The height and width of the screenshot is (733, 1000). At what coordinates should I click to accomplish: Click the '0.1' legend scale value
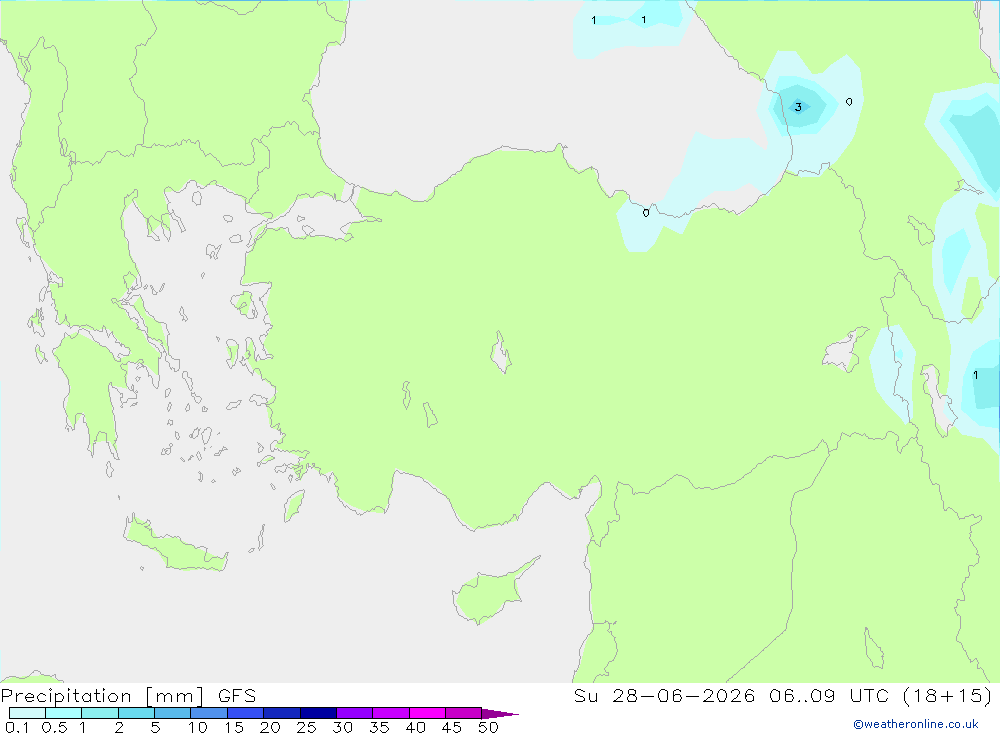pos(17,727)
